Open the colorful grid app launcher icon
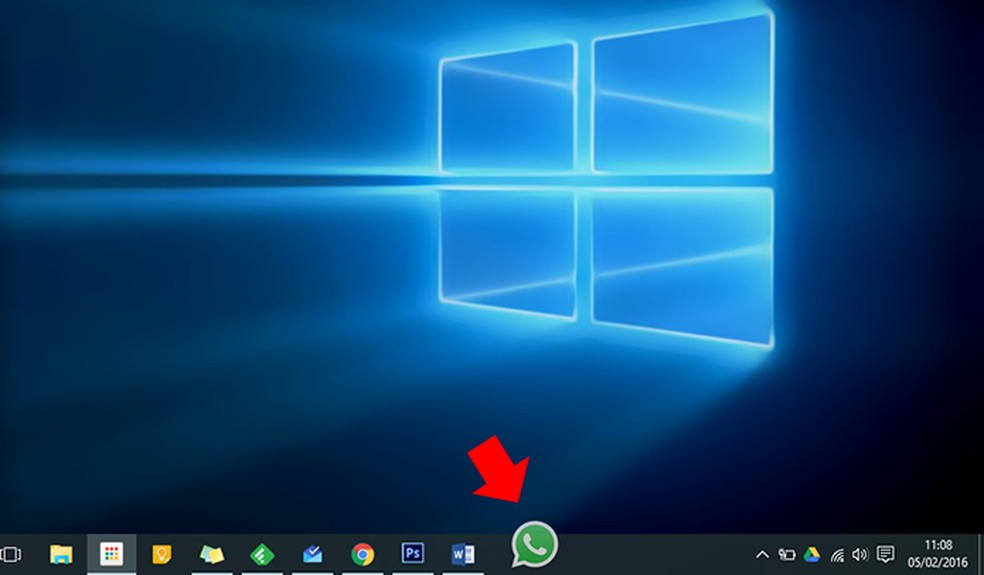Screen dimensions: 984x575 [111, 554]
